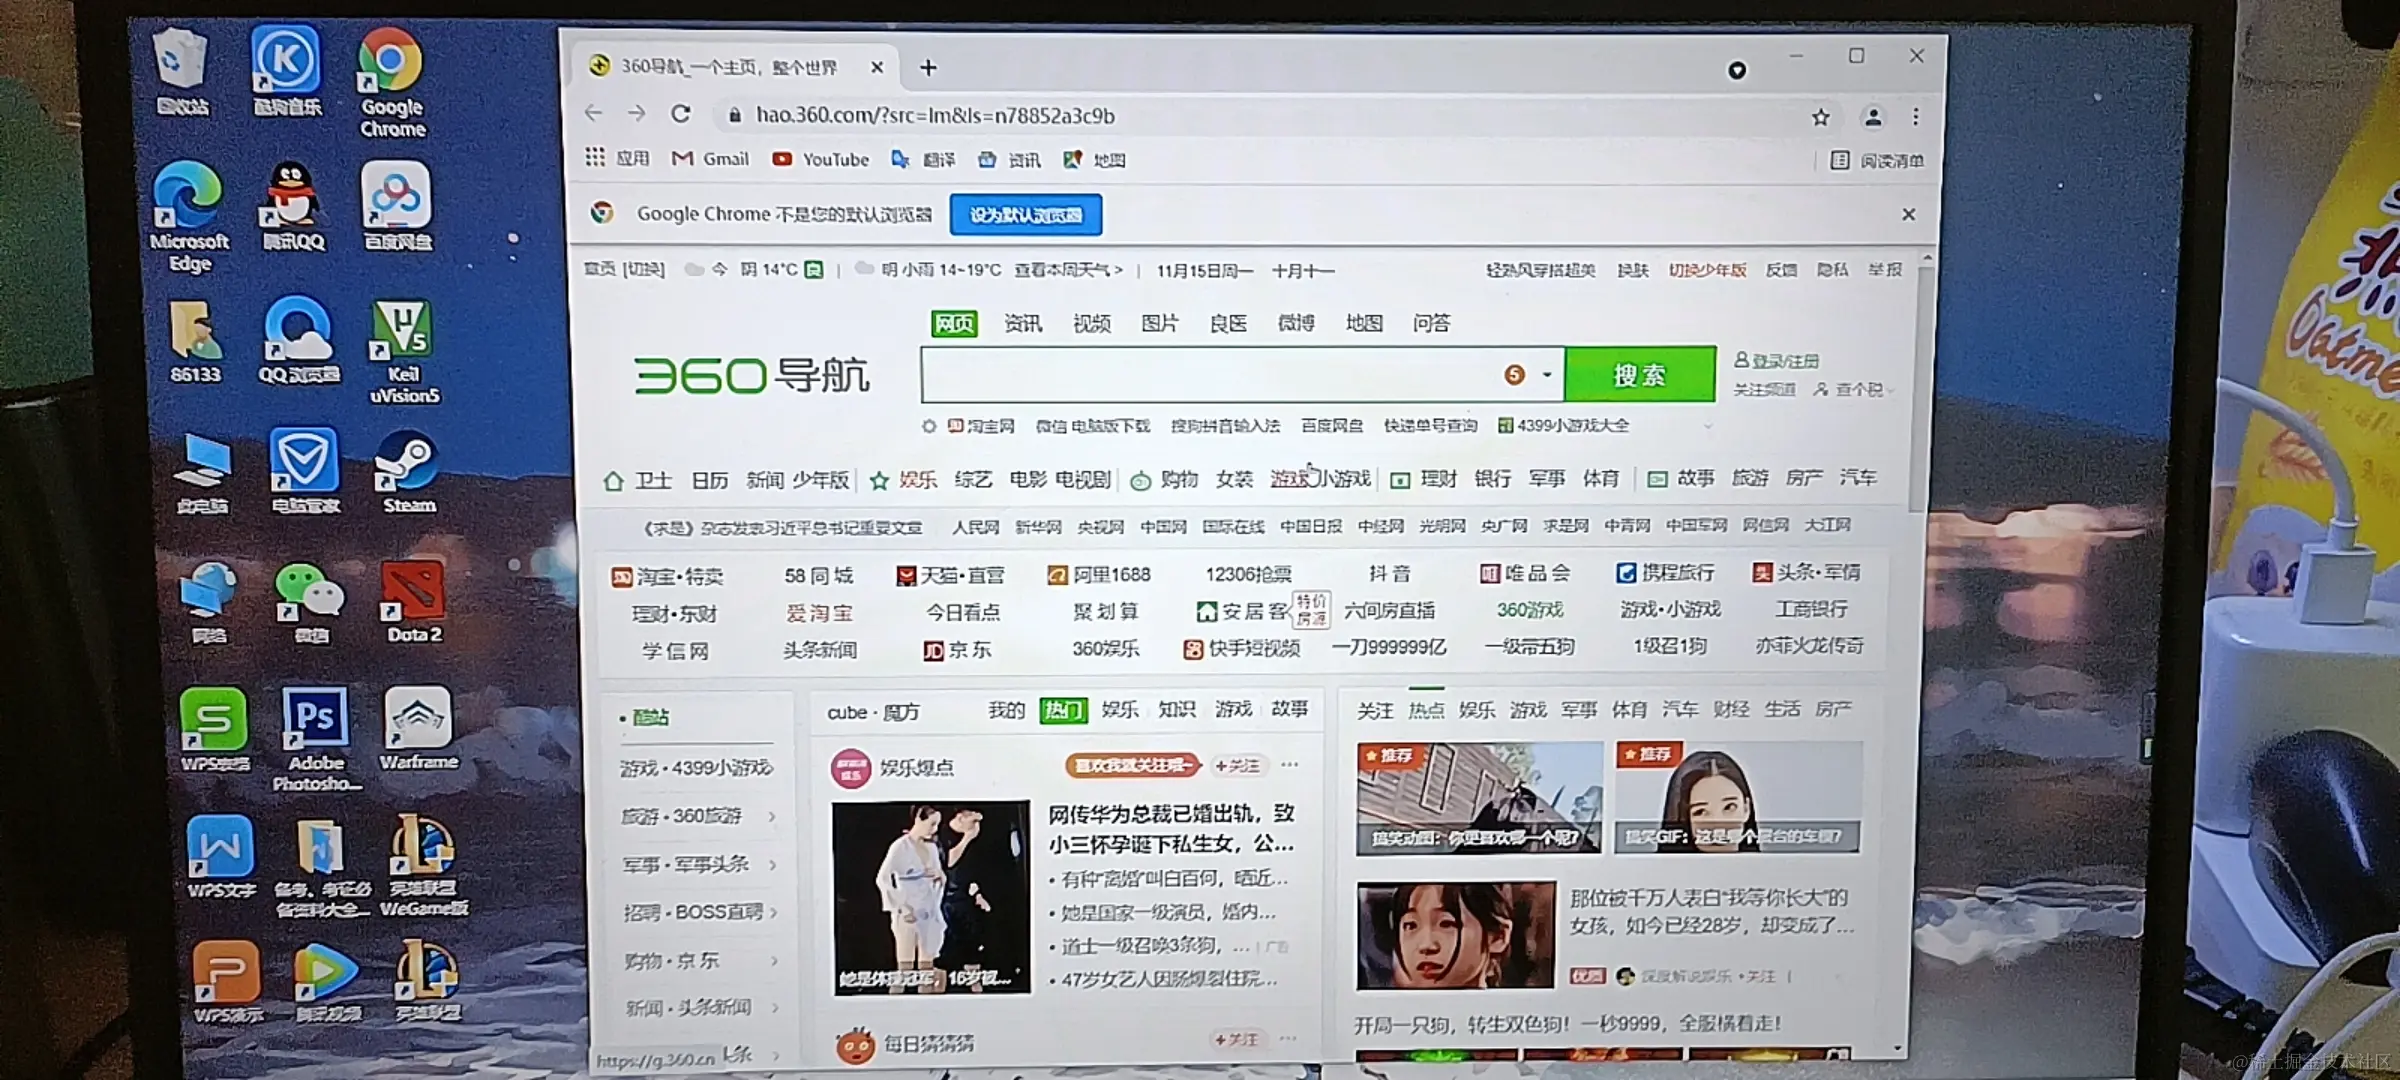Open the Chrome profile avatar icon
This screenshot has height=1080, width=2400.
1872,118
